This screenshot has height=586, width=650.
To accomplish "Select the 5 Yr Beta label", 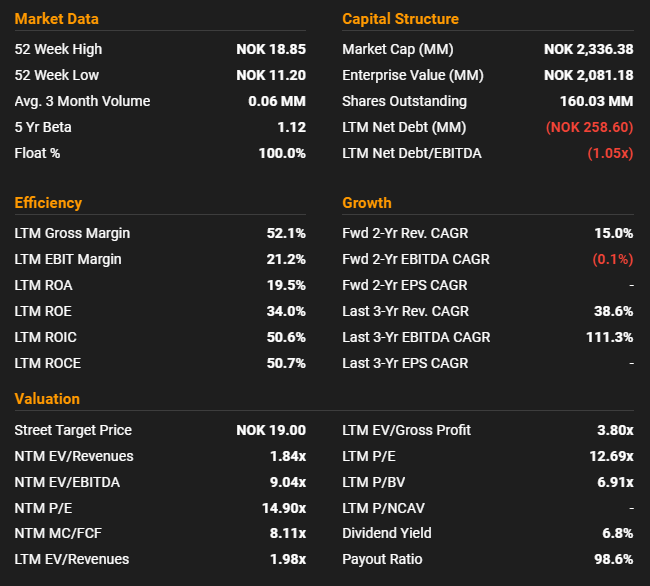I will (43, 127).
